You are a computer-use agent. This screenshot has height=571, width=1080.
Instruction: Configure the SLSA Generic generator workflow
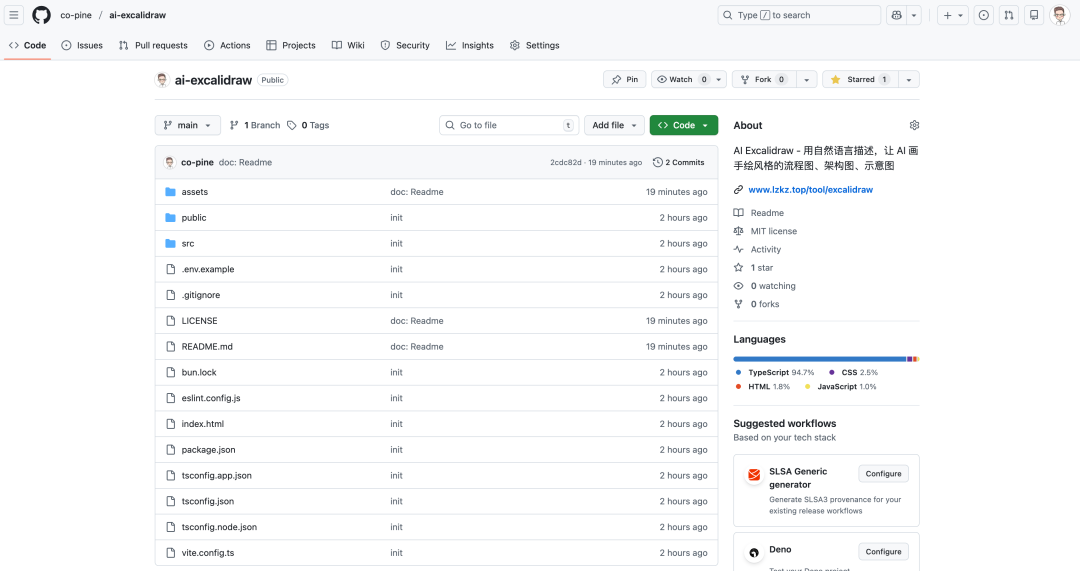(883, 474)
